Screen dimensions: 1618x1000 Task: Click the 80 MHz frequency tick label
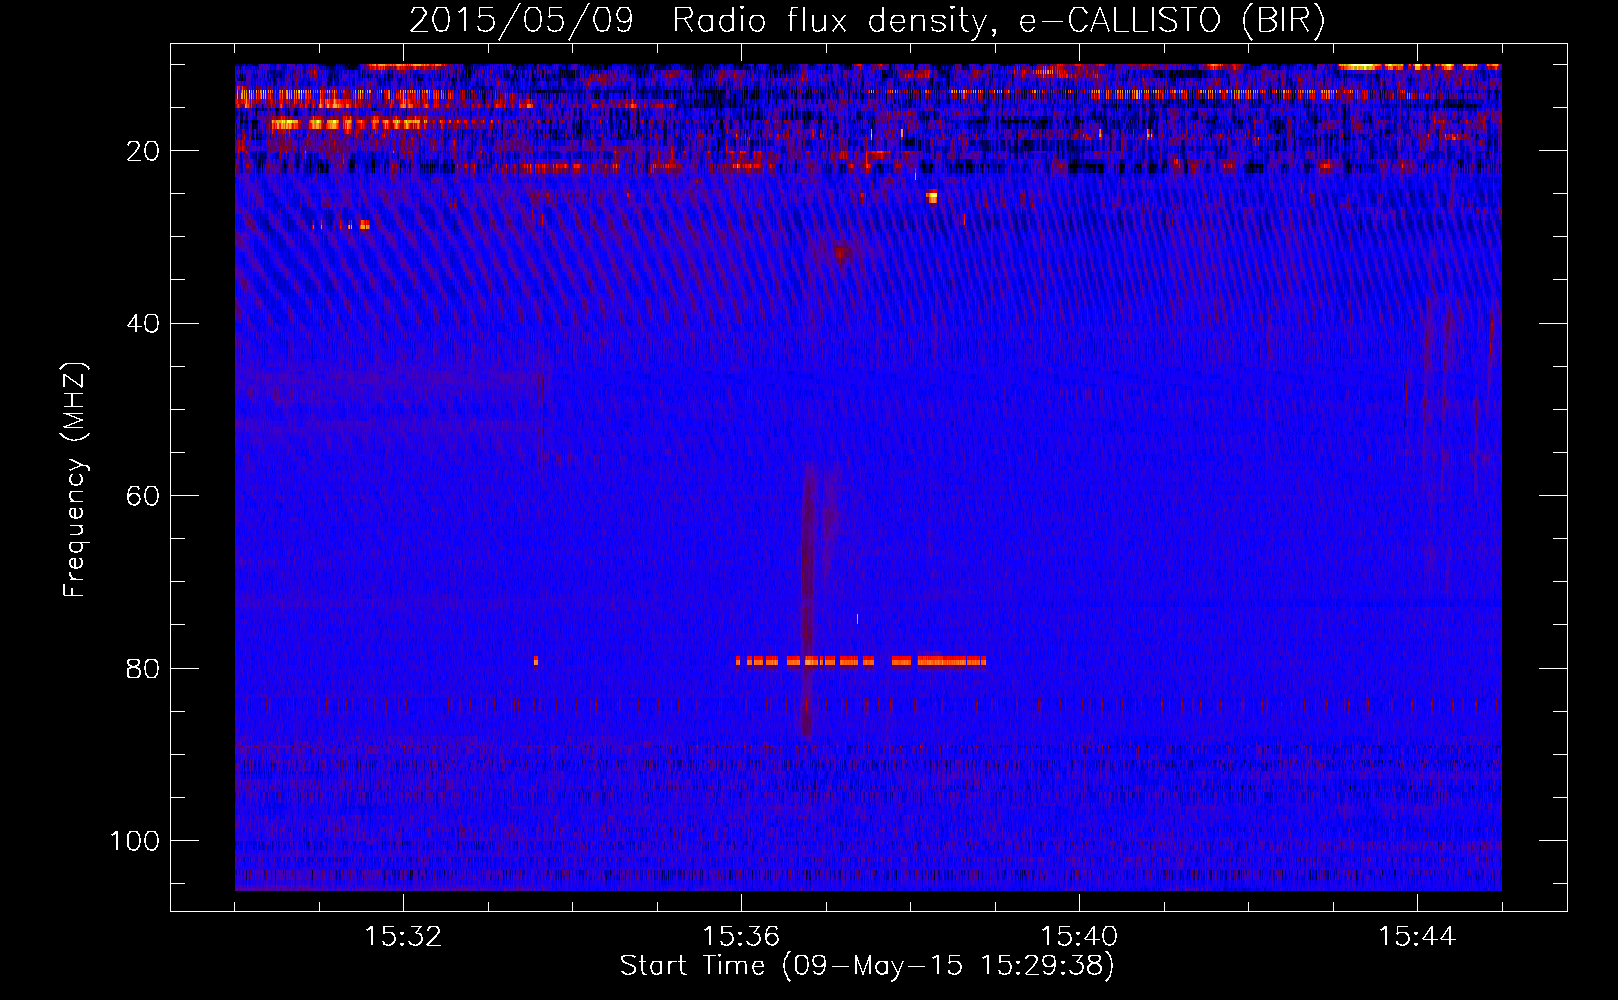pyautogui.click(x=143, y=669)
